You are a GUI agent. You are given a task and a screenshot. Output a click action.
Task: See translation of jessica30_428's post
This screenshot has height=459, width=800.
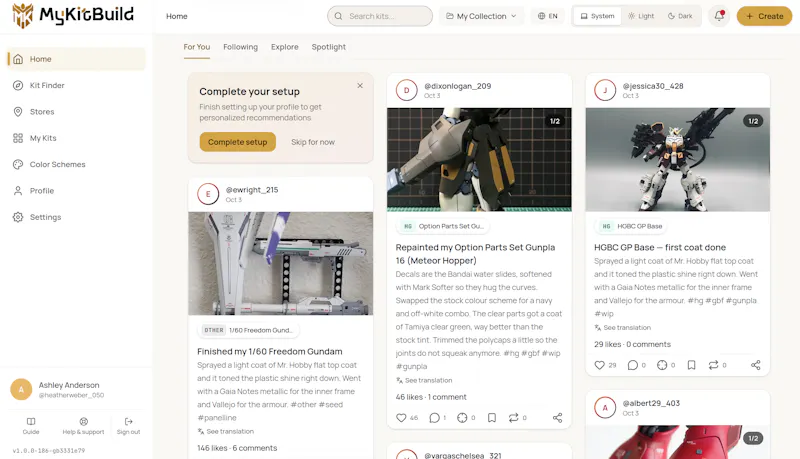(x=622, y=327)
